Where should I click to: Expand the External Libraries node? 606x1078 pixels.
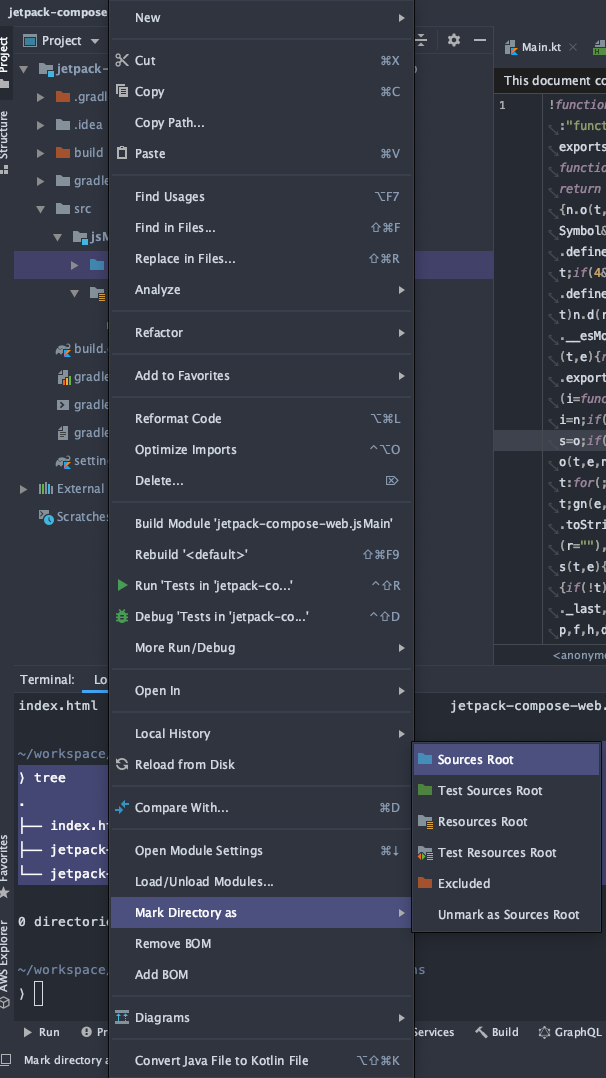(22, 488)
